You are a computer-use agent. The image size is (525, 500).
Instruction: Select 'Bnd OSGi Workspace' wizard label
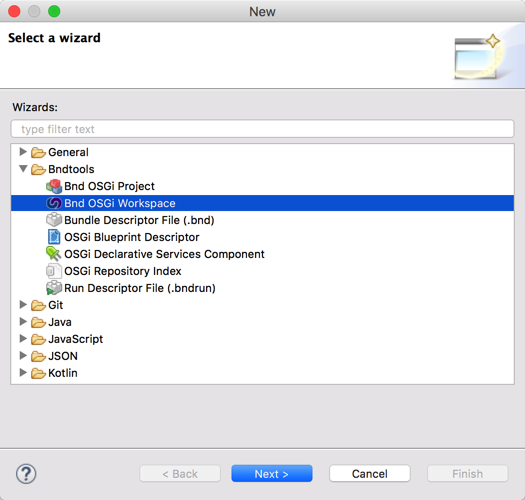[x=120, y=203]
